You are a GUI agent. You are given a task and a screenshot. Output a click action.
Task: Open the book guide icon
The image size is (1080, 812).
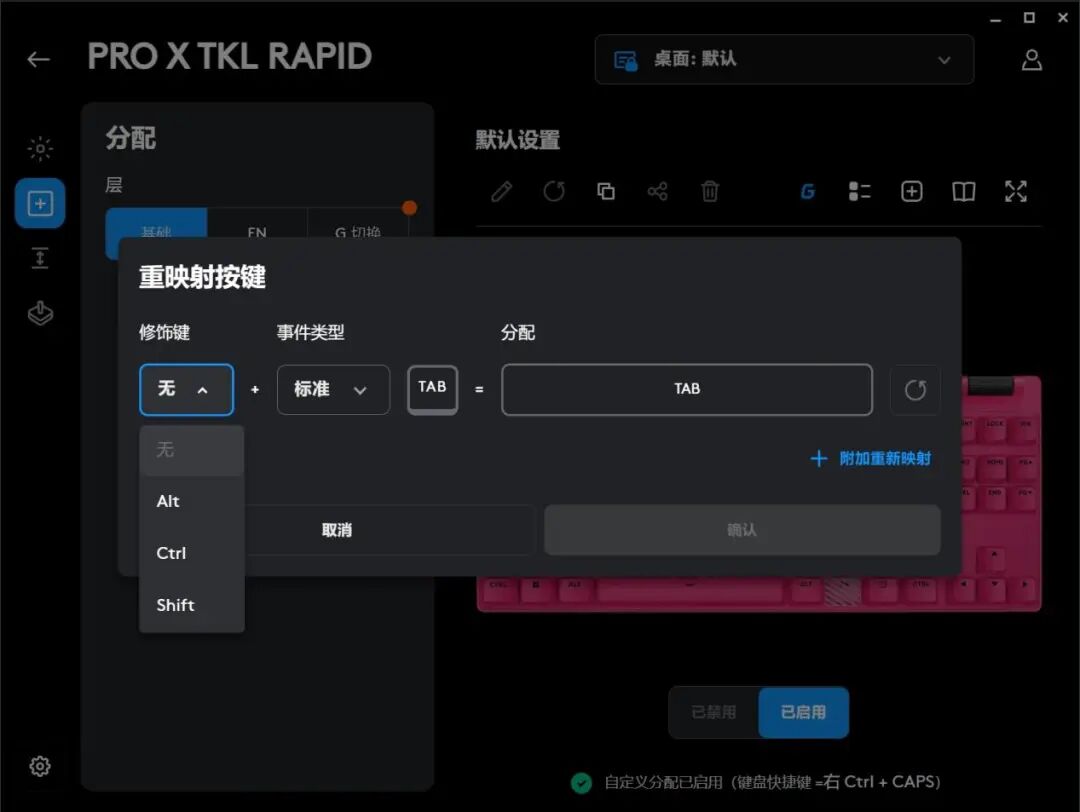coord(963,191)
